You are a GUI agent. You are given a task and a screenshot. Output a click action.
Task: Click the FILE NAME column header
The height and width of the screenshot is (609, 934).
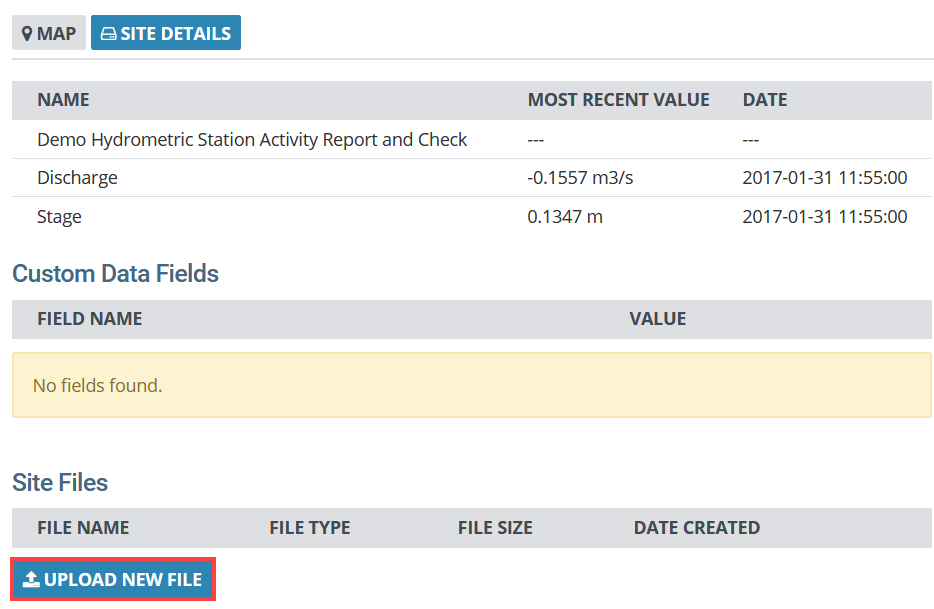click(x=83, y=528)
